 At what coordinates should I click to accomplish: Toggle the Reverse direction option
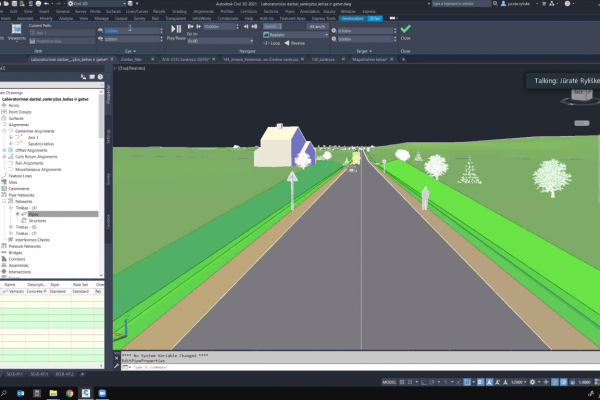(295, 43)
